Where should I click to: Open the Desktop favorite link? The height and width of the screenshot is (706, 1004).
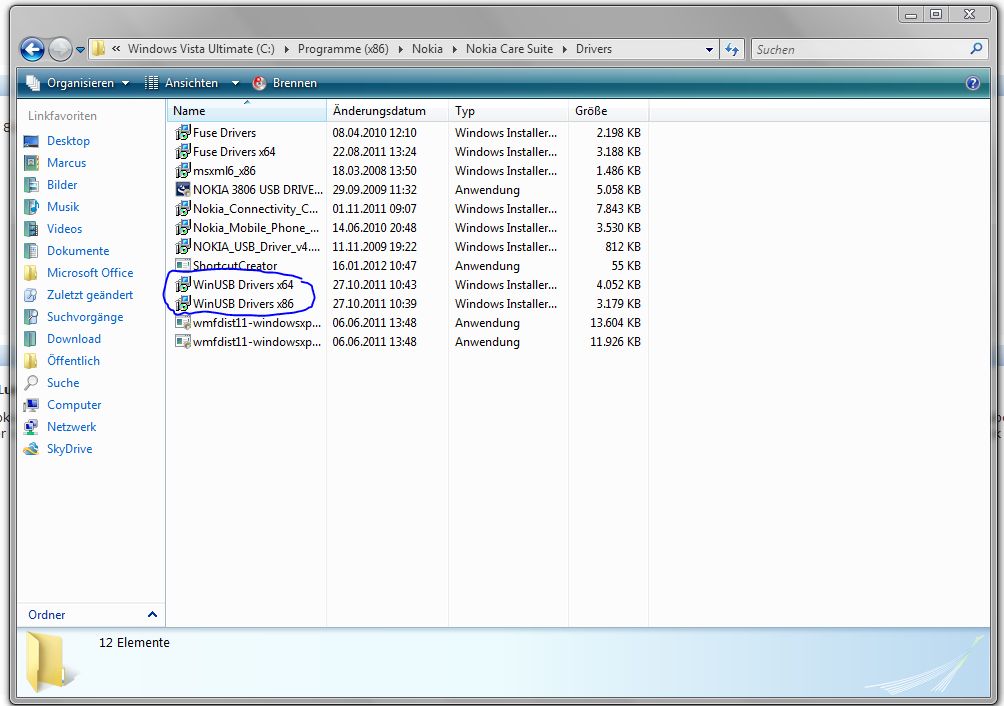(x=68, y=141)
